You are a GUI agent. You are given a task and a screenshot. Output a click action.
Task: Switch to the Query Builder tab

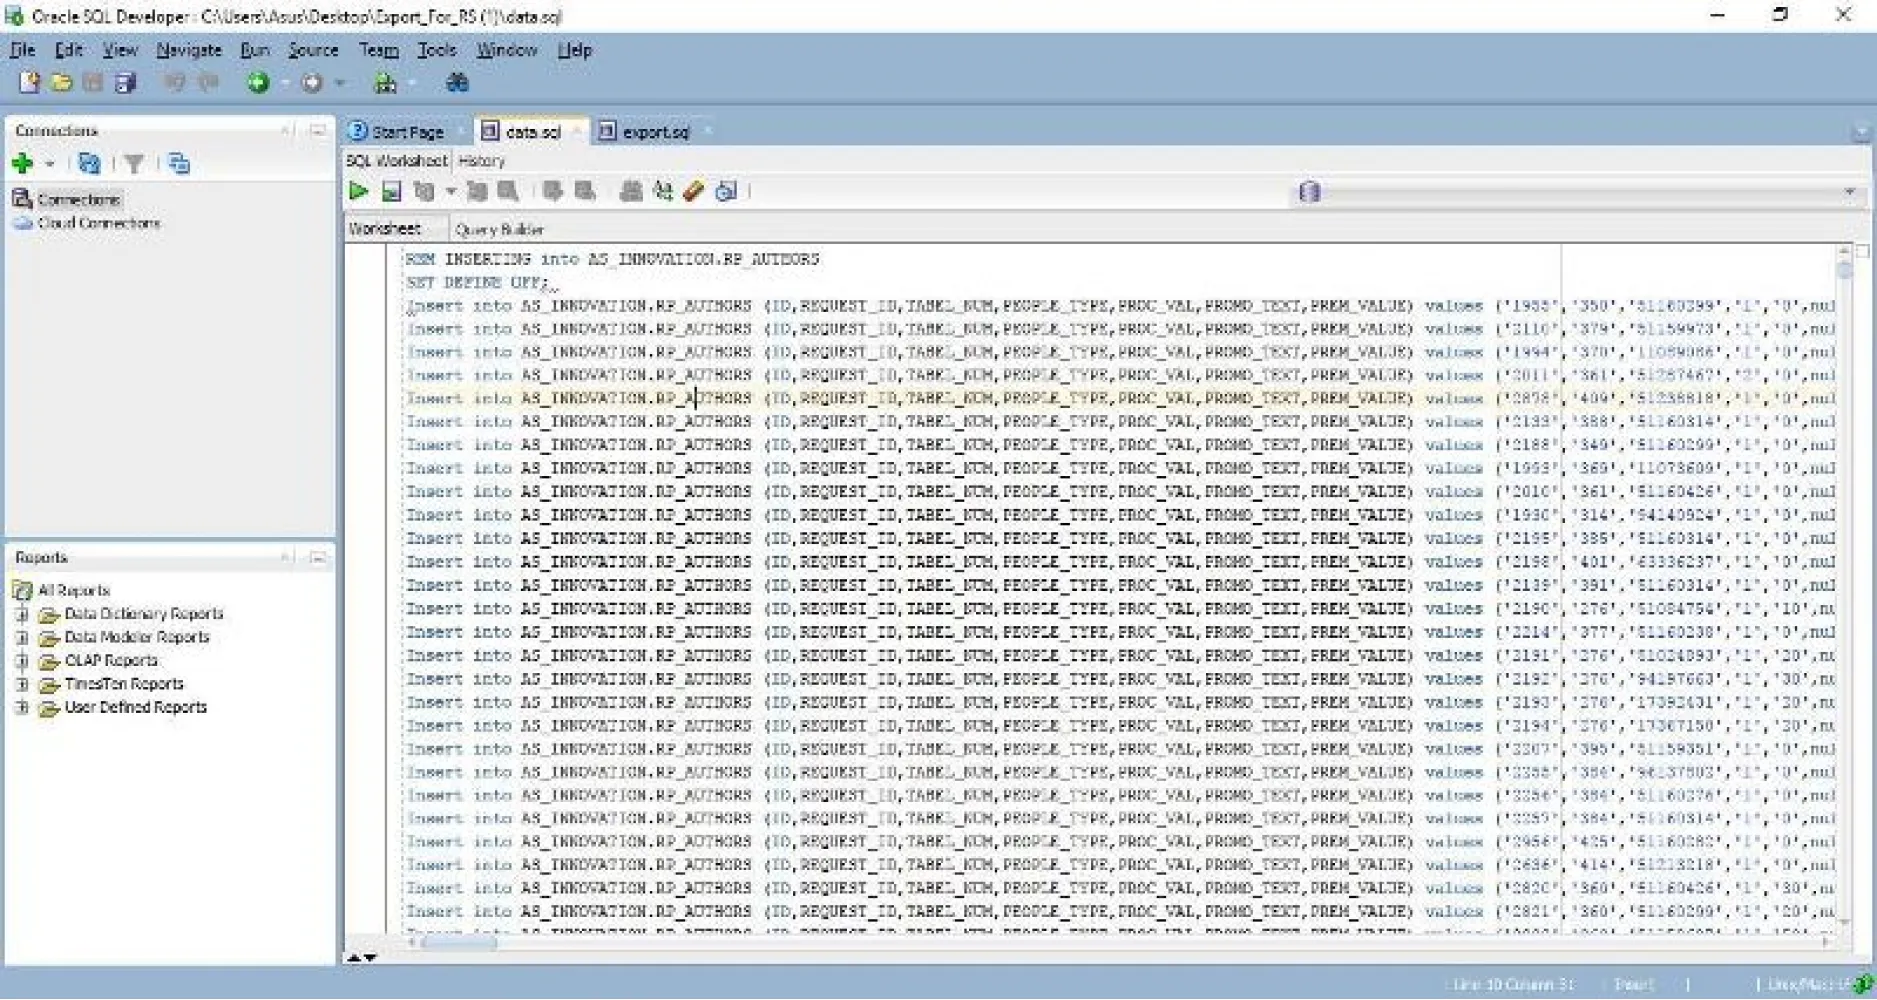[499, 229]
